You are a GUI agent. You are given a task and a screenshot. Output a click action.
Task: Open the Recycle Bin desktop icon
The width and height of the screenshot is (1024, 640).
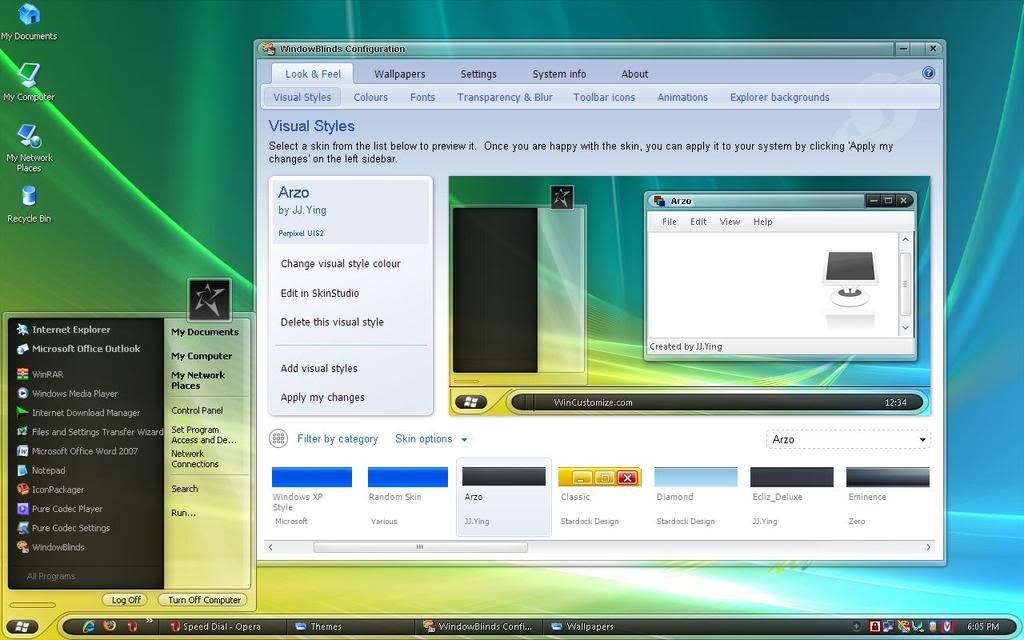click(x=28, y=199)
